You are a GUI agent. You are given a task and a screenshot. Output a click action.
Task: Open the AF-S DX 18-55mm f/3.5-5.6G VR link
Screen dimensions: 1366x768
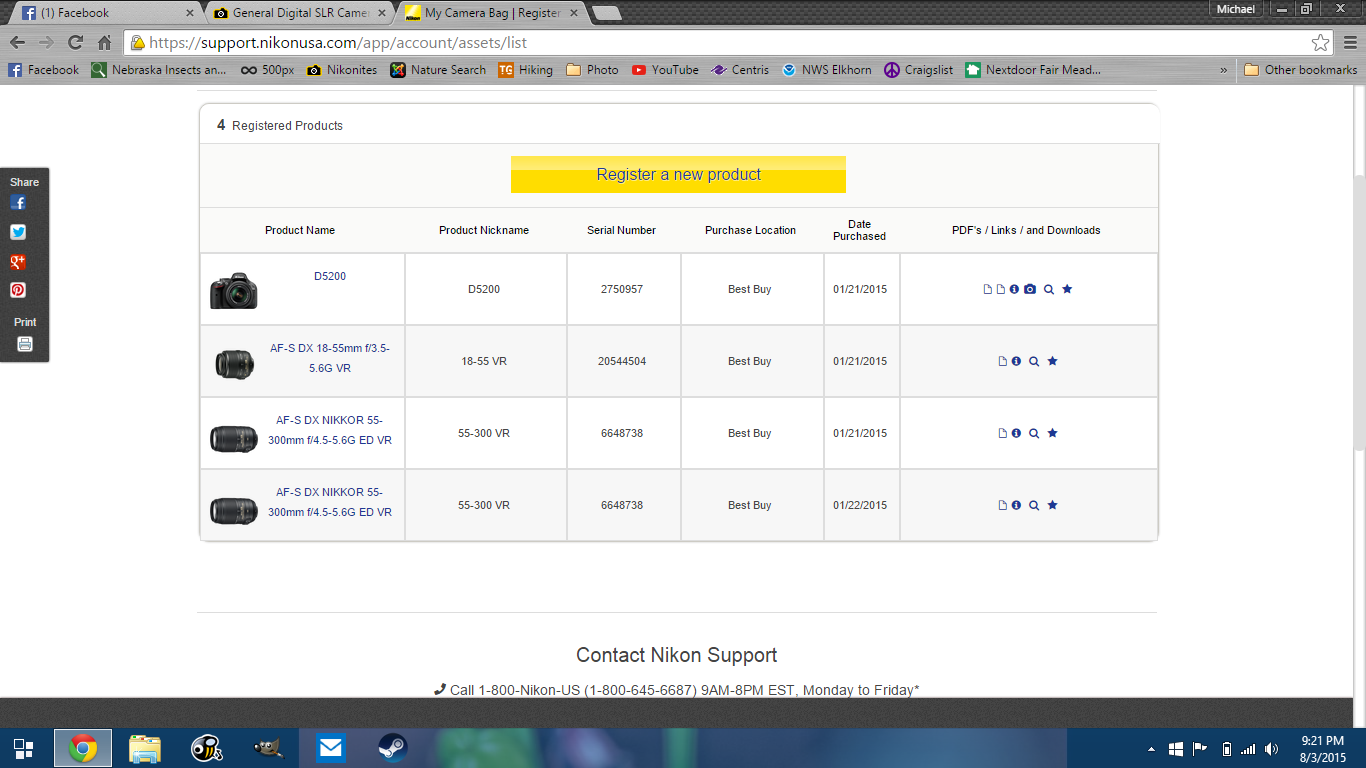330,358
